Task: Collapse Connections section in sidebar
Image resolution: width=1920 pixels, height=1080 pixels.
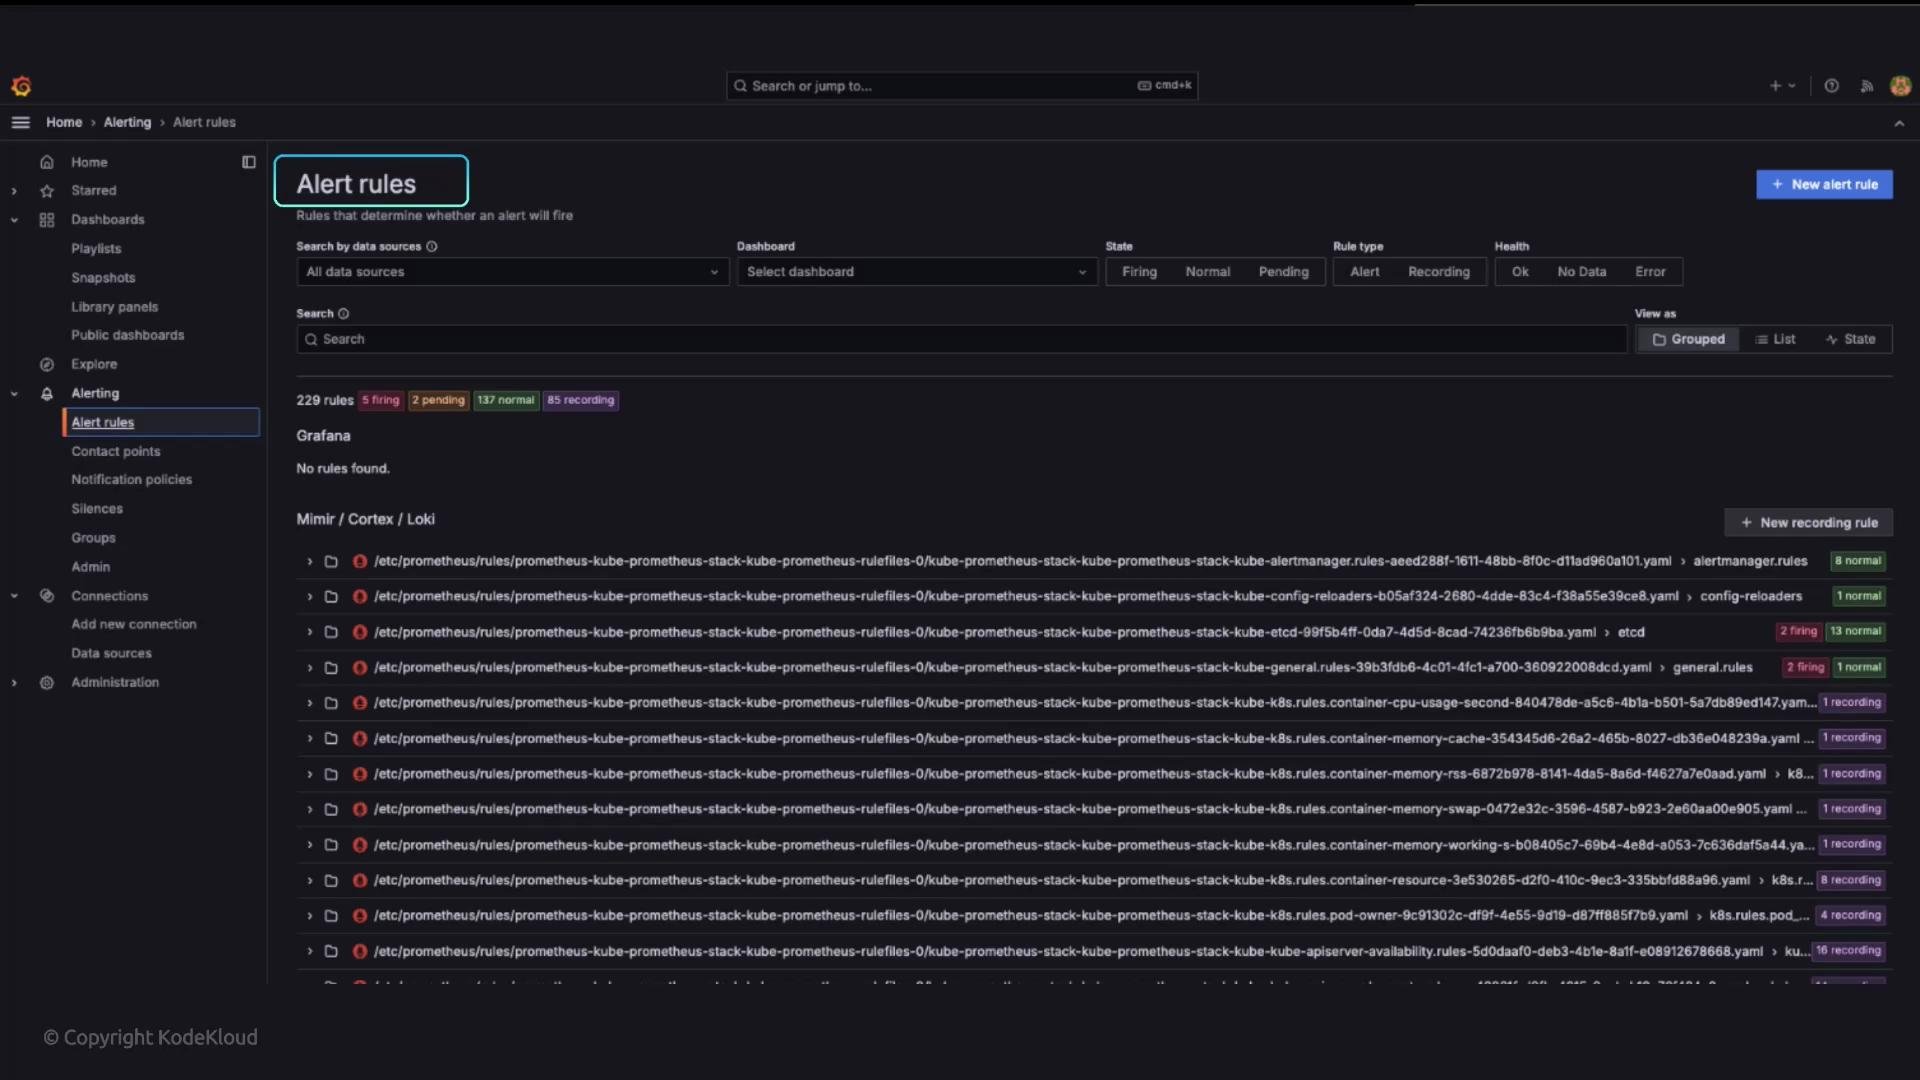Action: point(14,596)
